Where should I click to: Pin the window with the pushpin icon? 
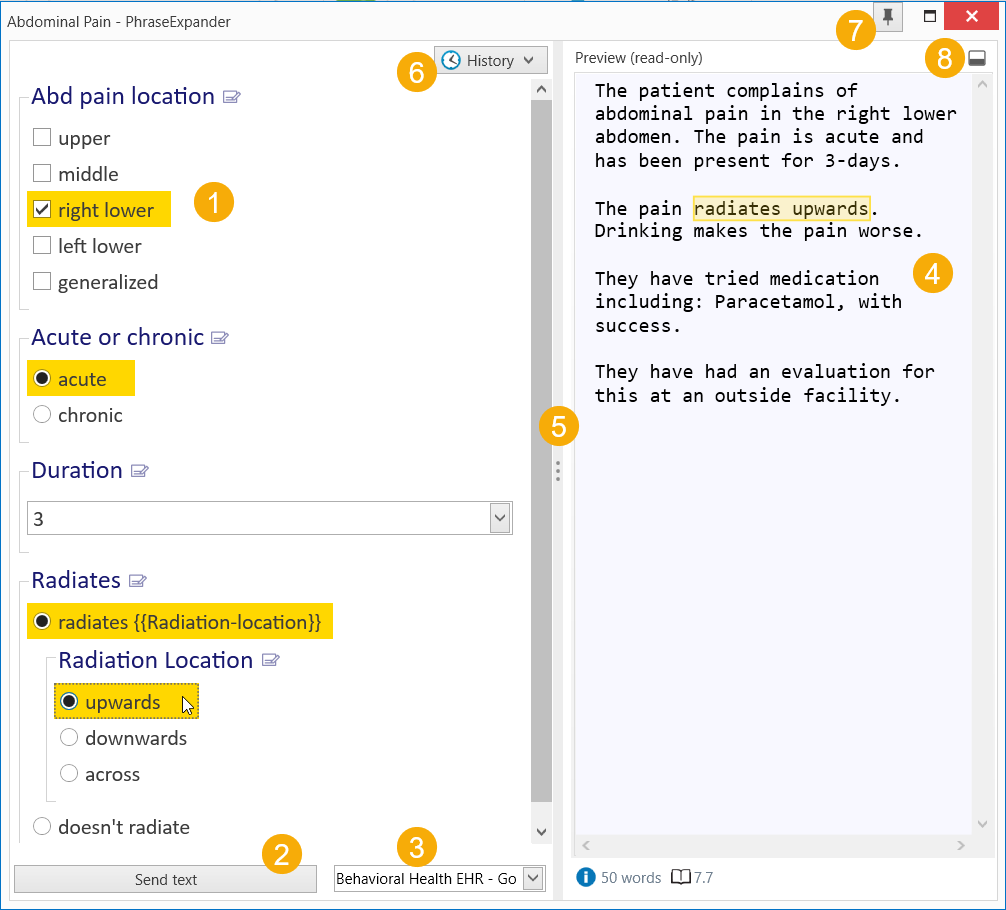pos(888,17)
